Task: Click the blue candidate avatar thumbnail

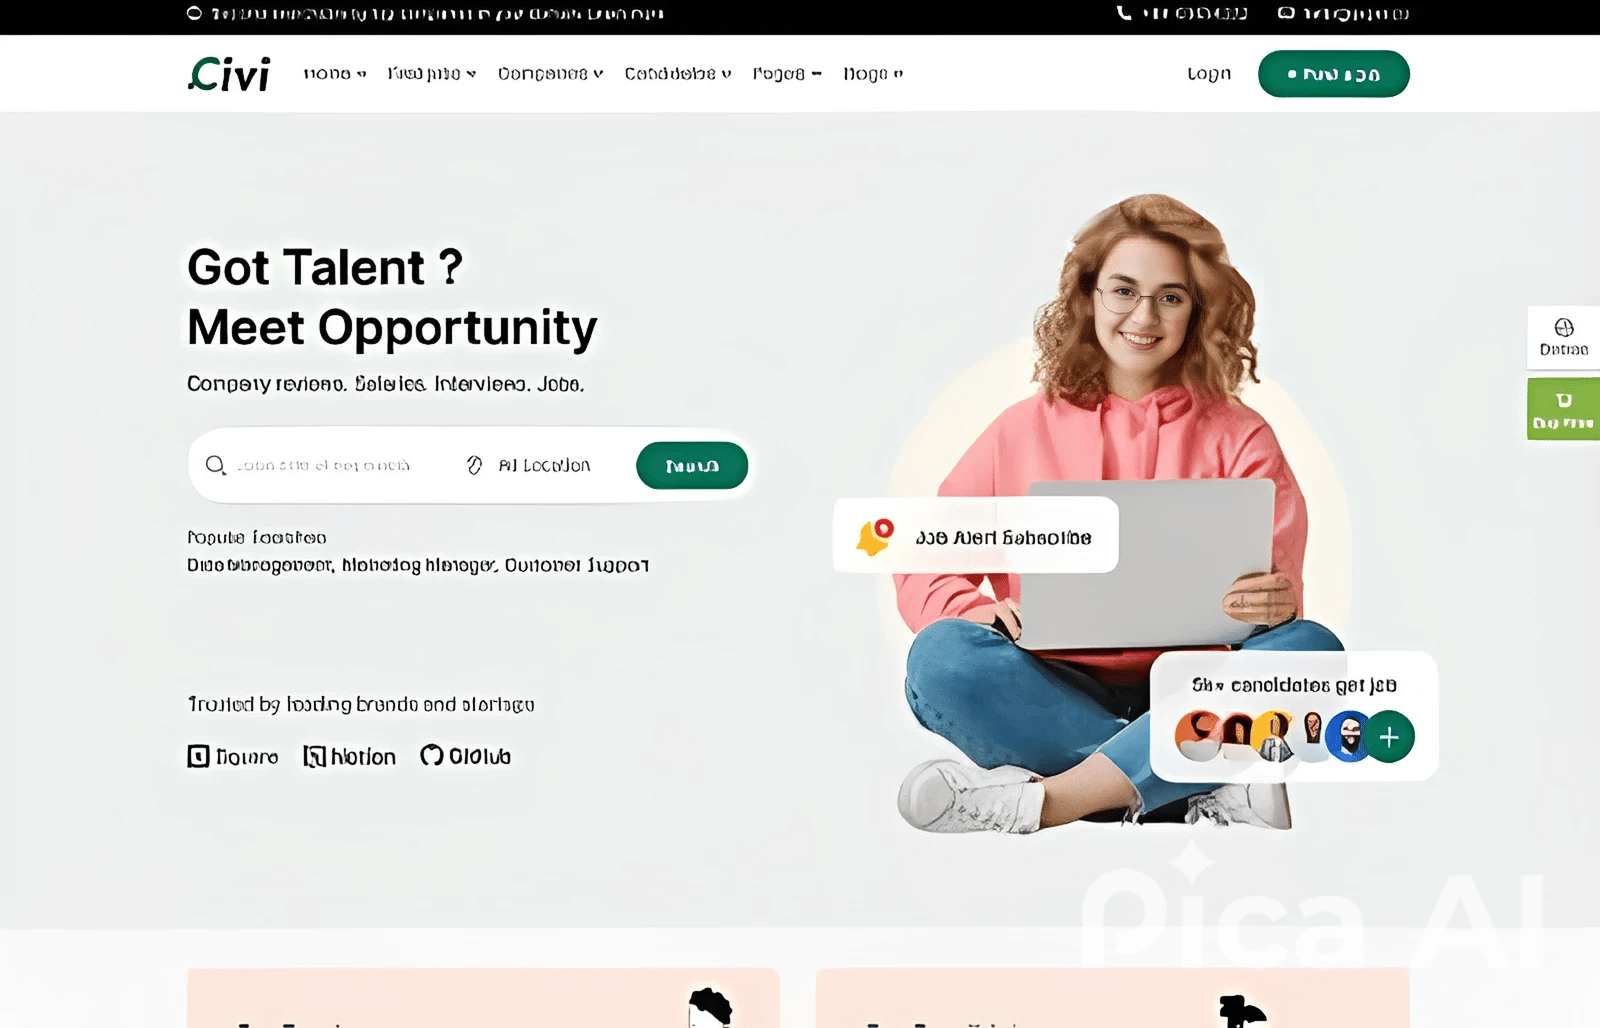Action: [x=1349, y=737]
